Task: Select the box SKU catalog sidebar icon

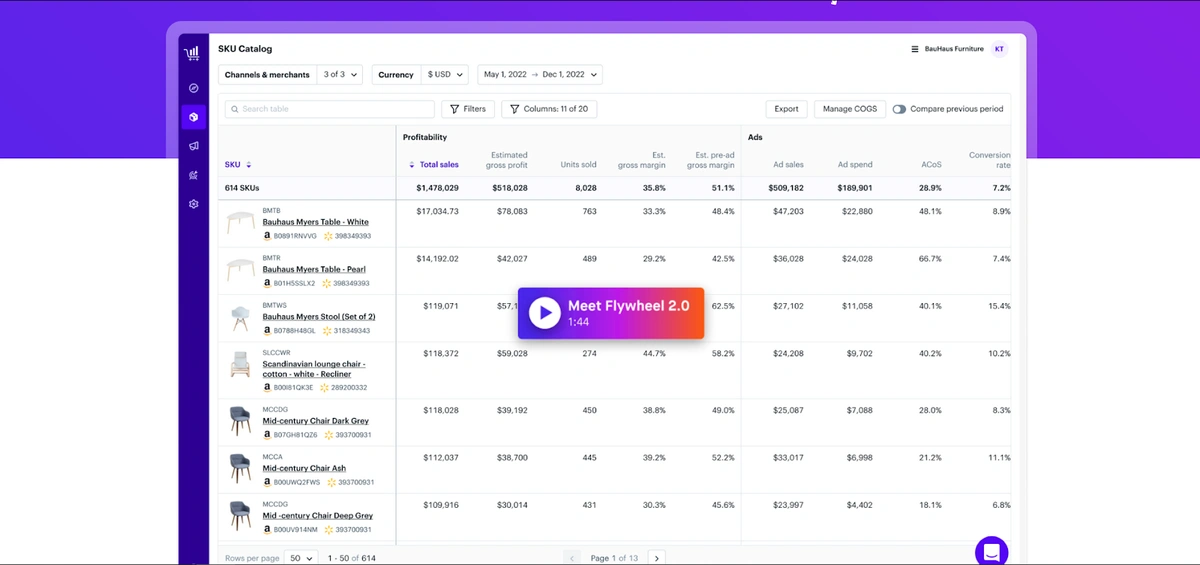Action: pos(193,117)
